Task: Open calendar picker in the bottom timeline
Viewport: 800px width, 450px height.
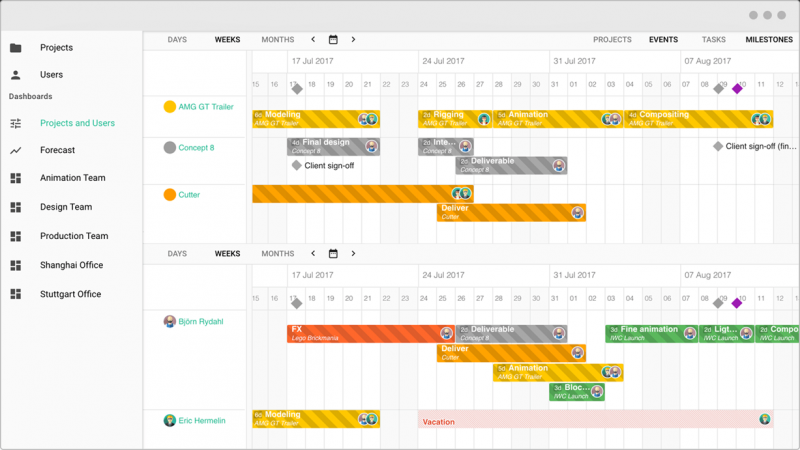Action: tap(333, 254)
